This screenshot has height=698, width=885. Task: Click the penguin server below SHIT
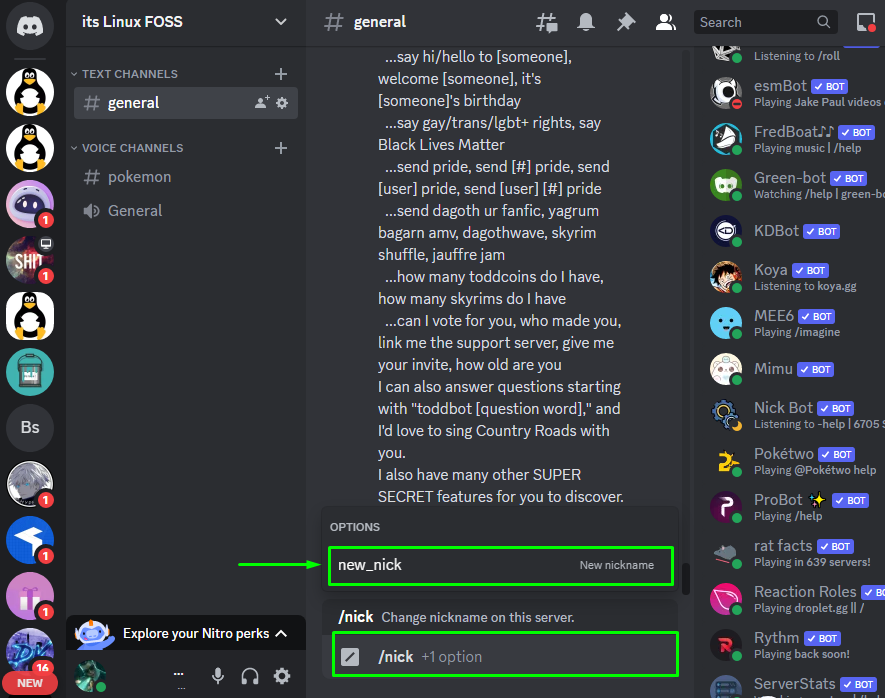point(30,315)
